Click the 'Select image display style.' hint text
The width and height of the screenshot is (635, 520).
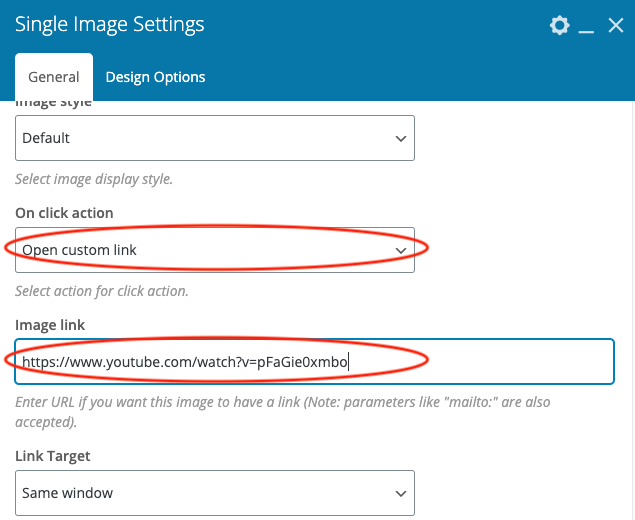point(94,180)
